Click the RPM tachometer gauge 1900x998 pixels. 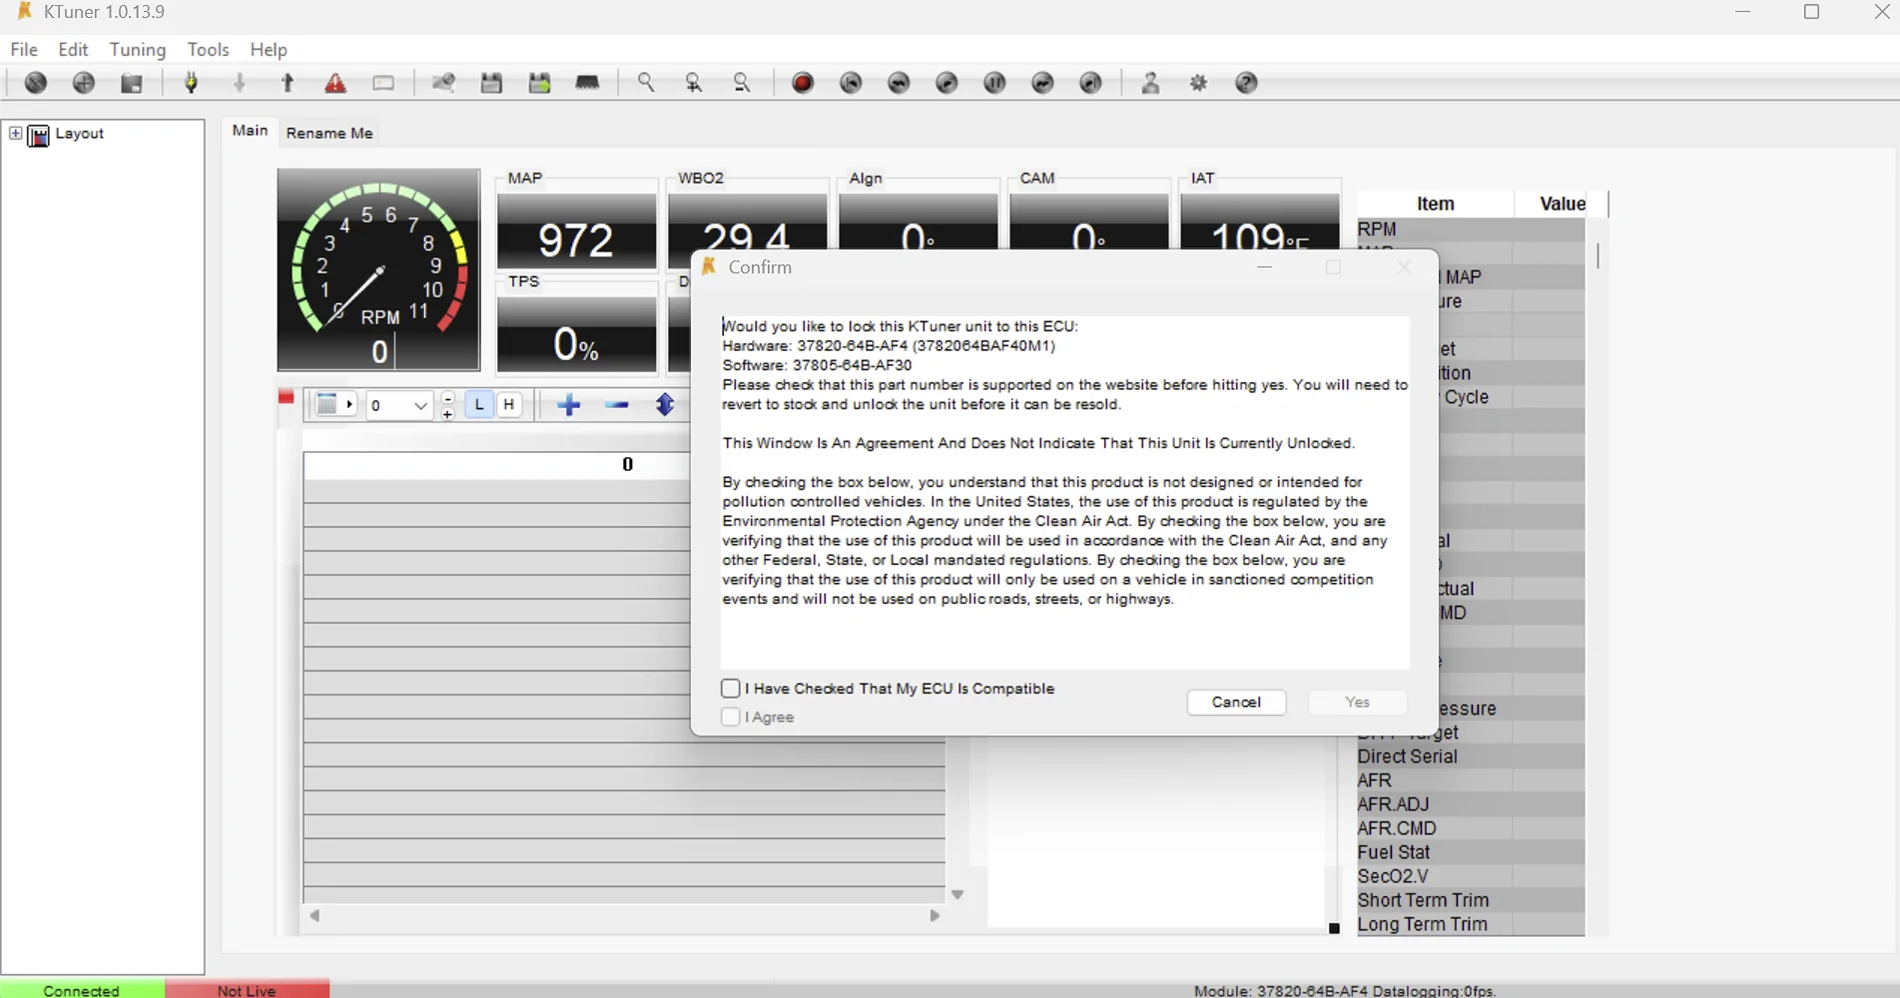click(x=379, y=270)
